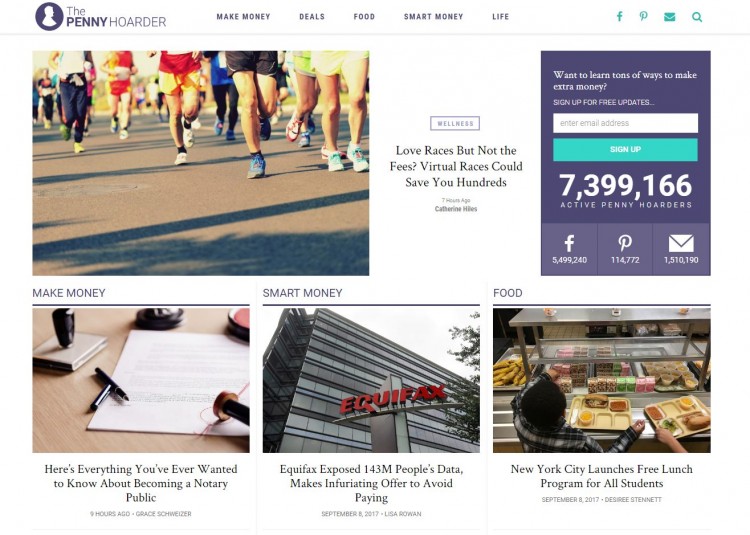Click the Penny Hoarder logo icon
This screenshot has width=750, height=535.
tap(49, 16)
